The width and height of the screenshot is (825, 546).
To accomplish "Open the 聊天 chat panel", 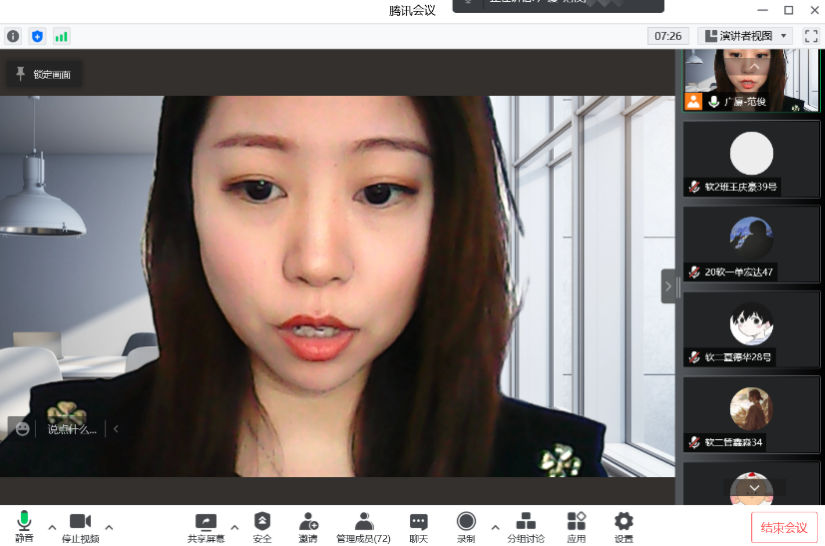I will (418, 526).
